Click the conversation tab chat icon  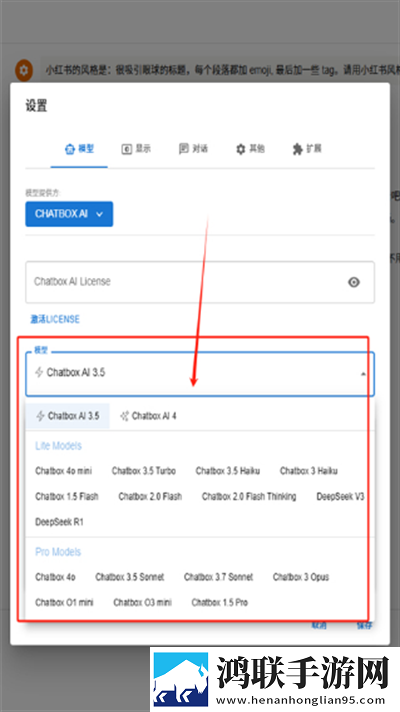[x=184, y=148]
